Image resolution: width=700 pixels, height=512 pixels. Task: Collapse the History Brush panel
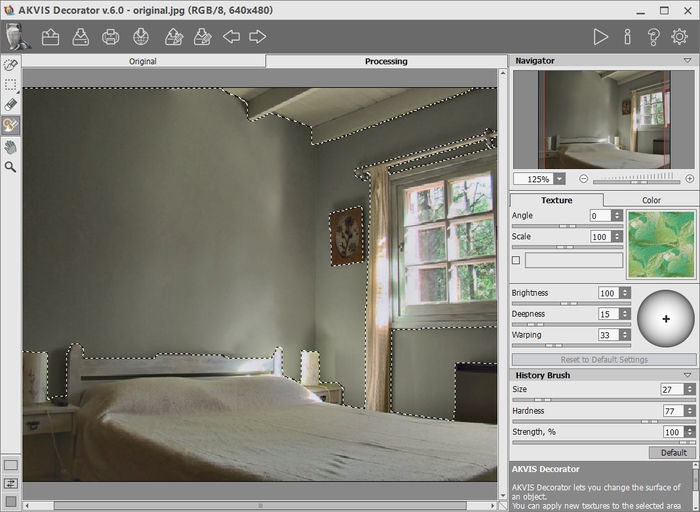688,375
